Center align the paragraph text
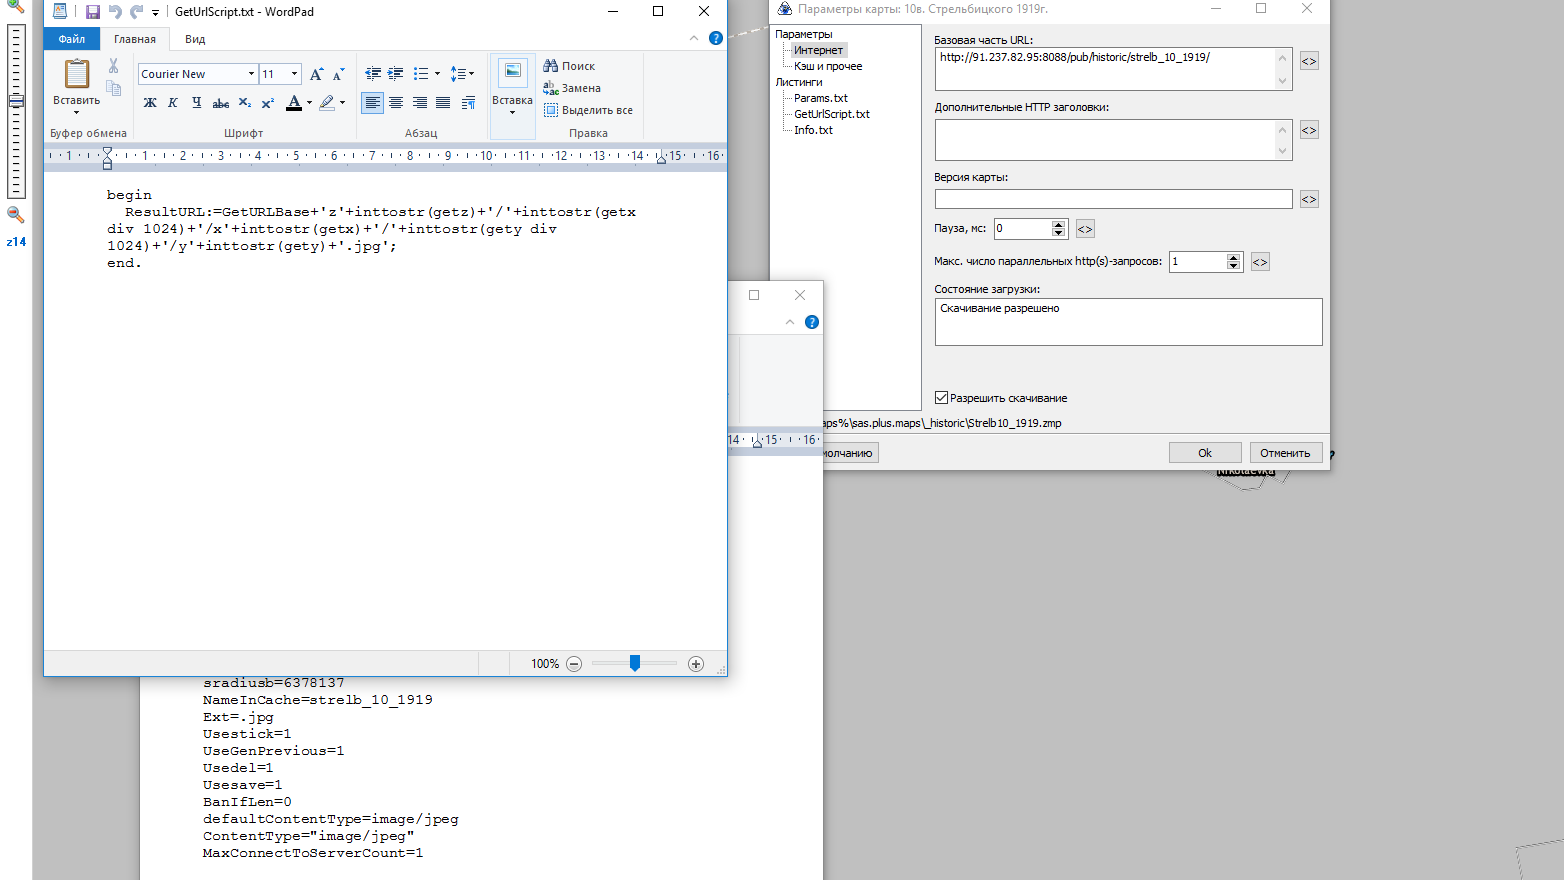The width and height of the screenshot is (1564, 880). [396, 103]
